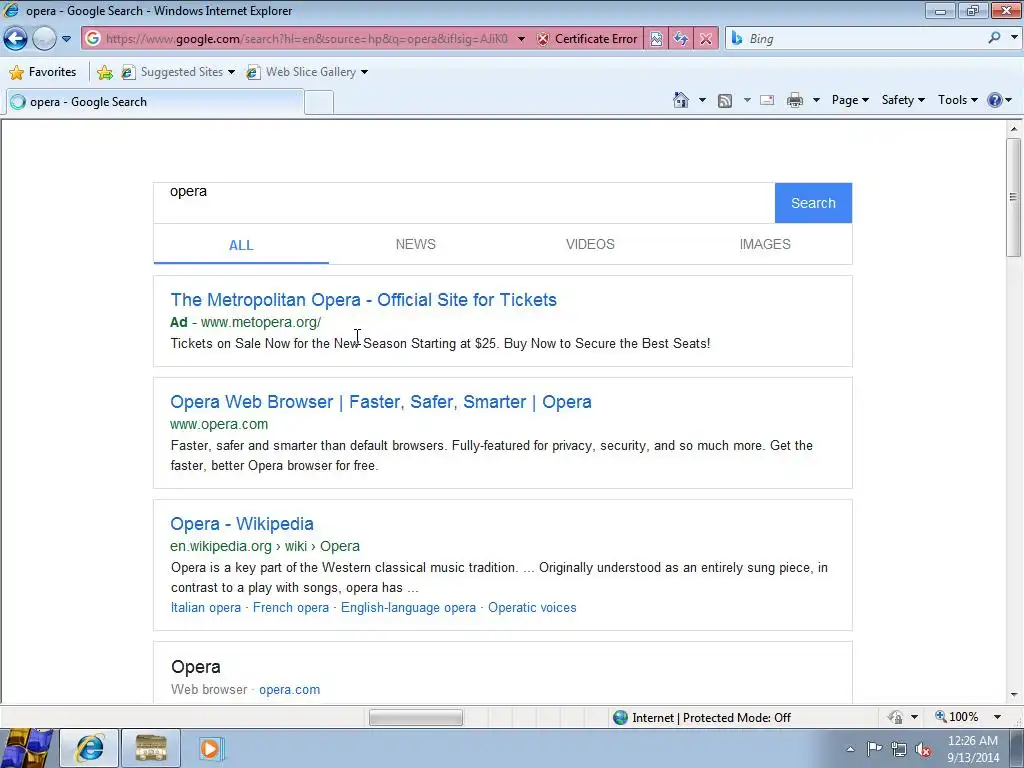
Task: Expand the Feeds dropdown arrow
Action: click(x=746, y=100)
